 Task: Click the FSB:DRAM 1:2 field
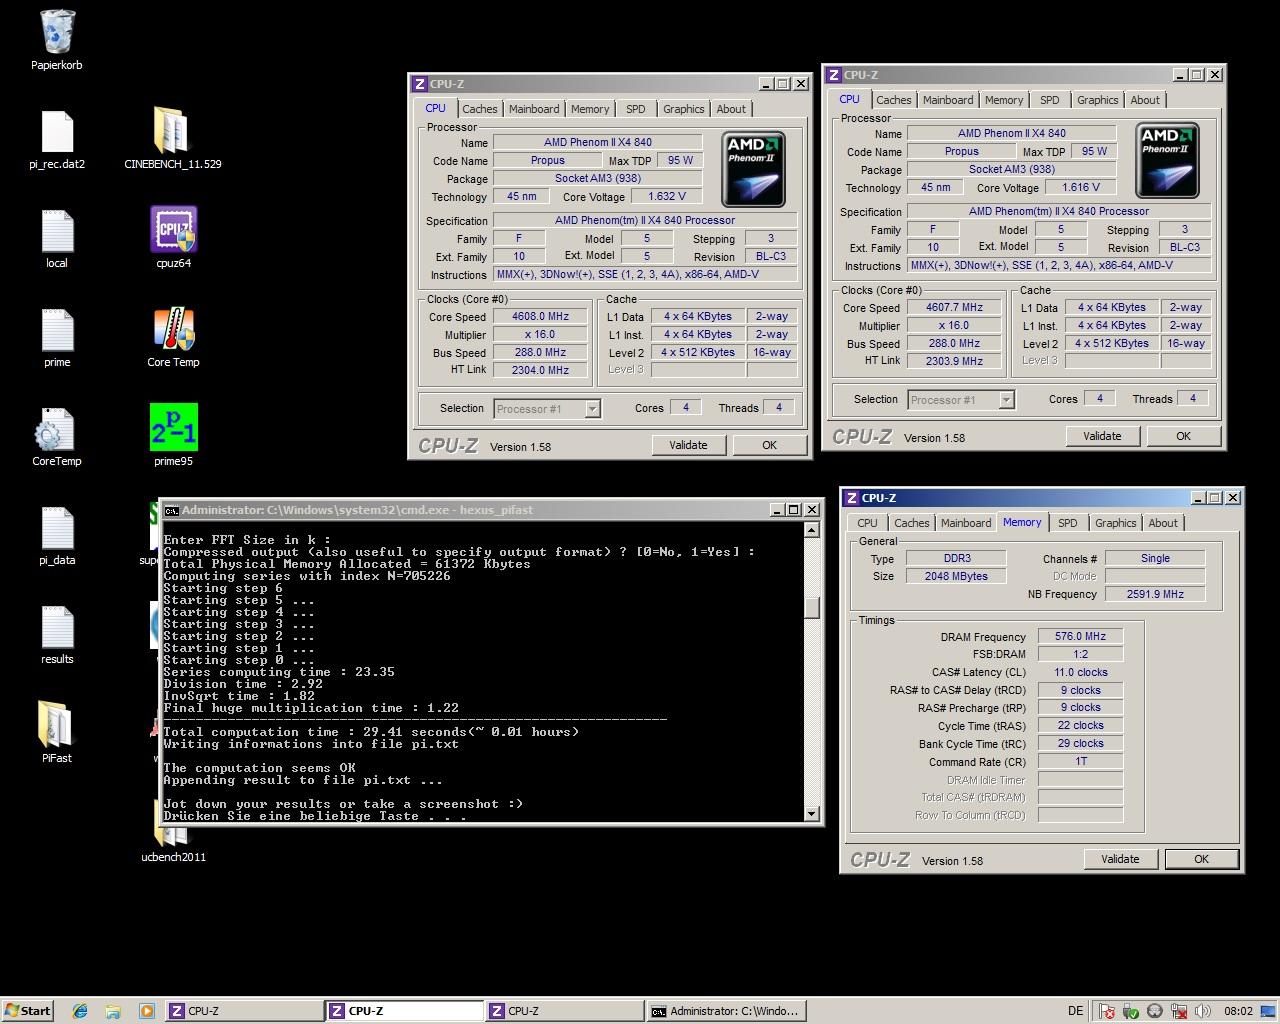coord(1080,654)
